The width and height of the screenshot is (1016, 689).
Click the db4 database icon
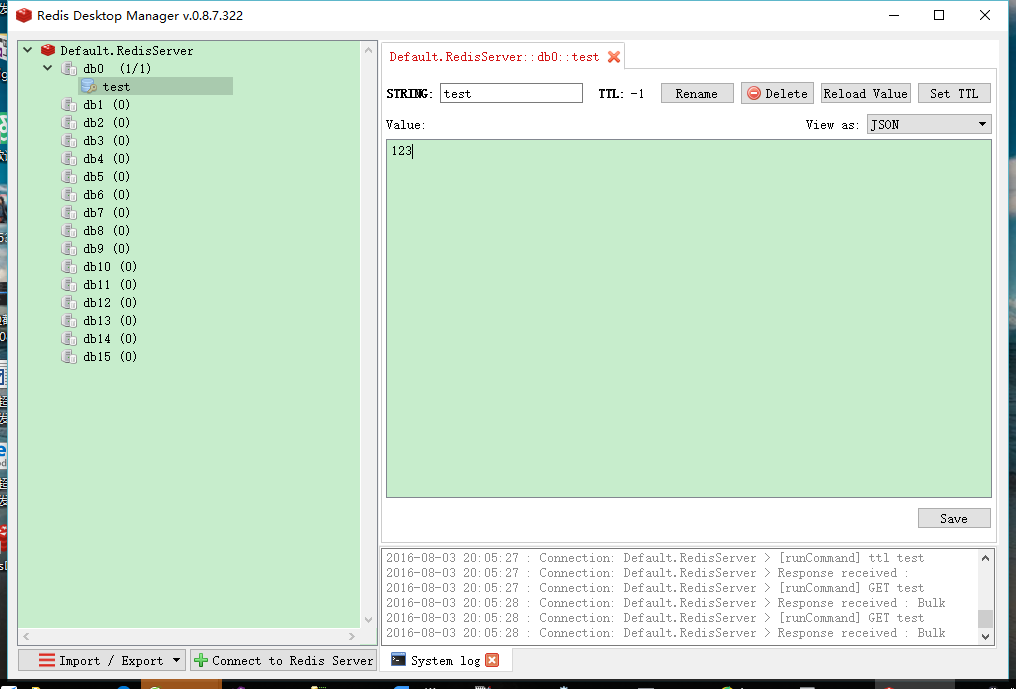pyautogui.click(x=69, y=158)
